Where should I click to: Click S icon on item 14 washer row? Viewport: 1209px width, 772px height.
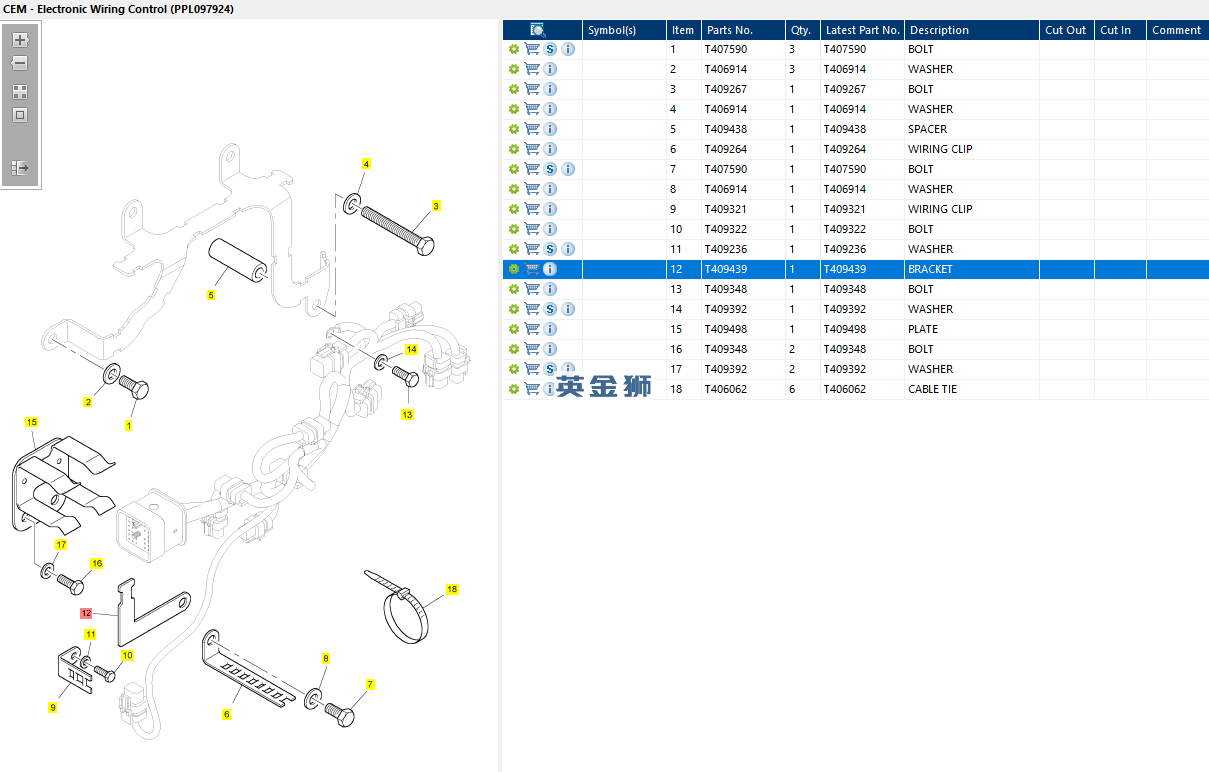pyautogui.click(x=550, y=309)
